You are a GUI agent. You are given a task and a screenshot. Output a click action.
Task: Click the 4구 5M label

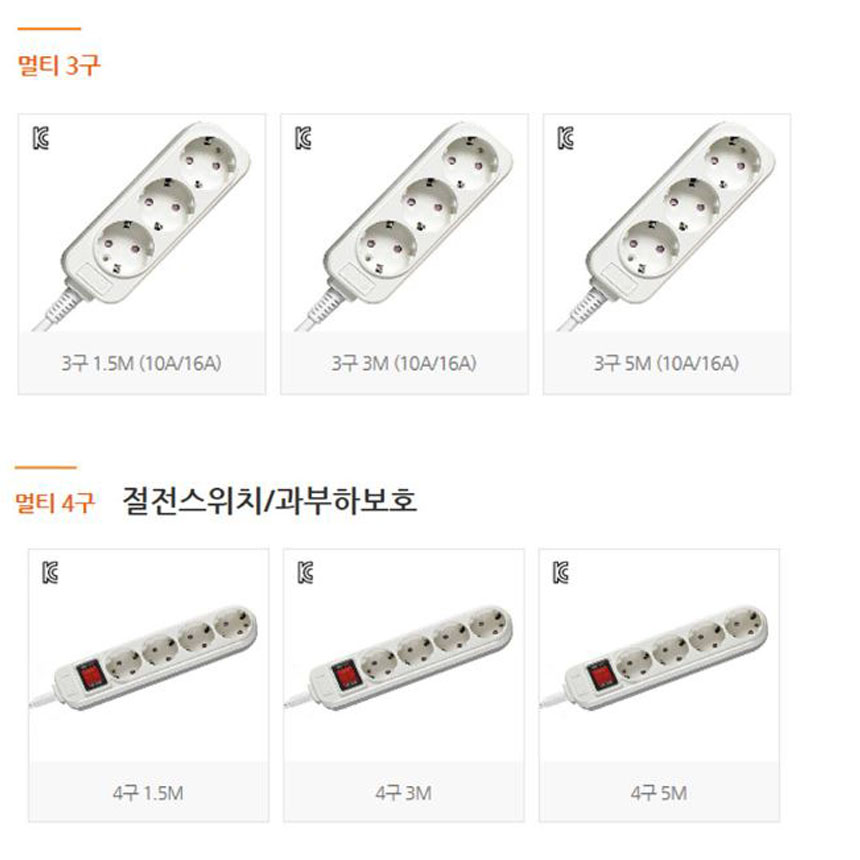point(659,793)
